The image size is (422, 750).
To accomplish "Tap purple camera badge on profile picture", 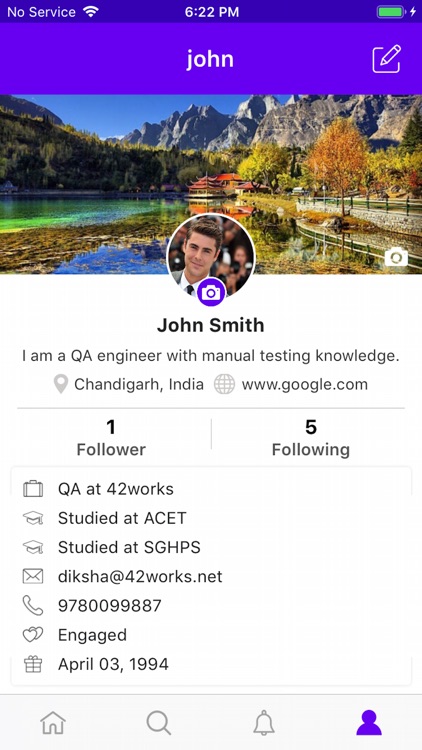I will pos(211,292).
